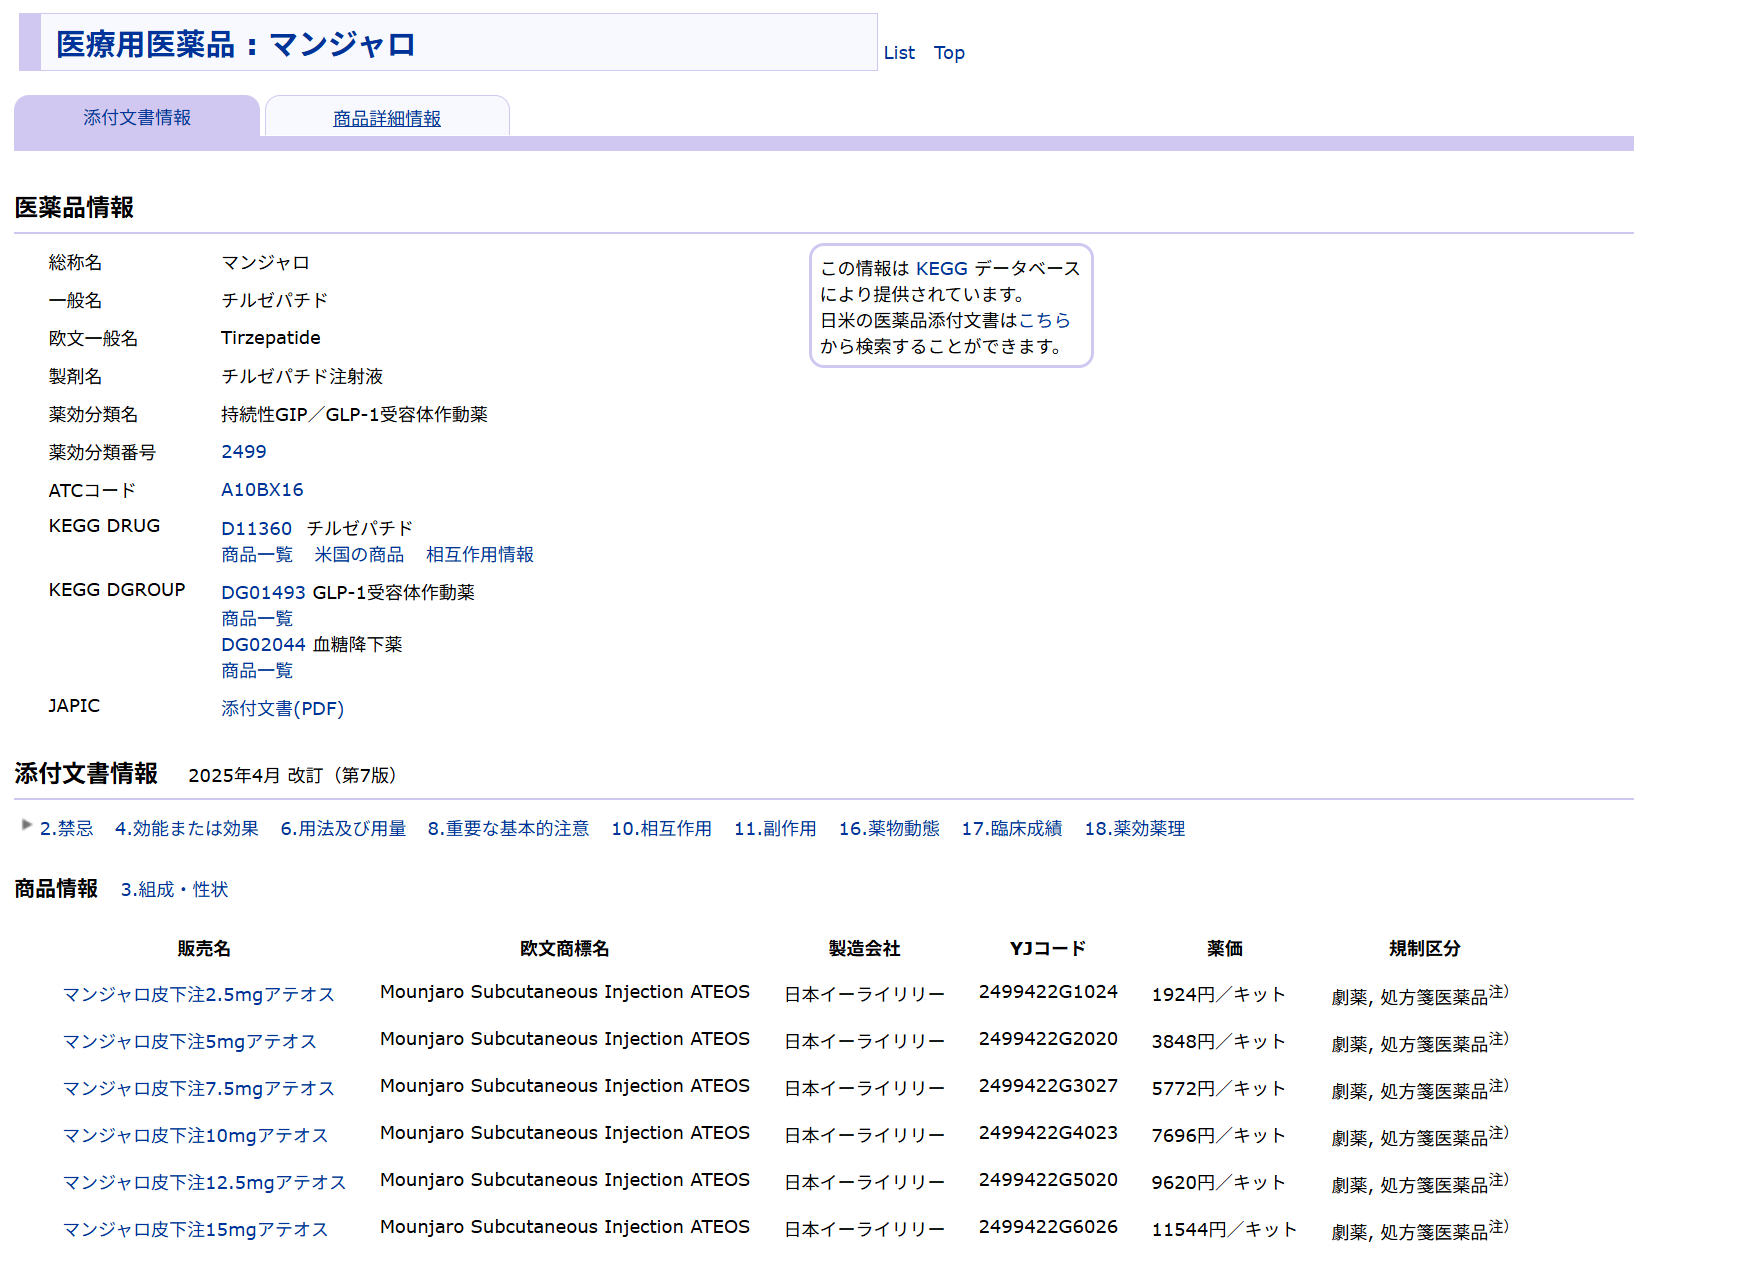Open DGROUP entry DG01493
Viewport: 1761px width, 1265px height.
point(263,593)
